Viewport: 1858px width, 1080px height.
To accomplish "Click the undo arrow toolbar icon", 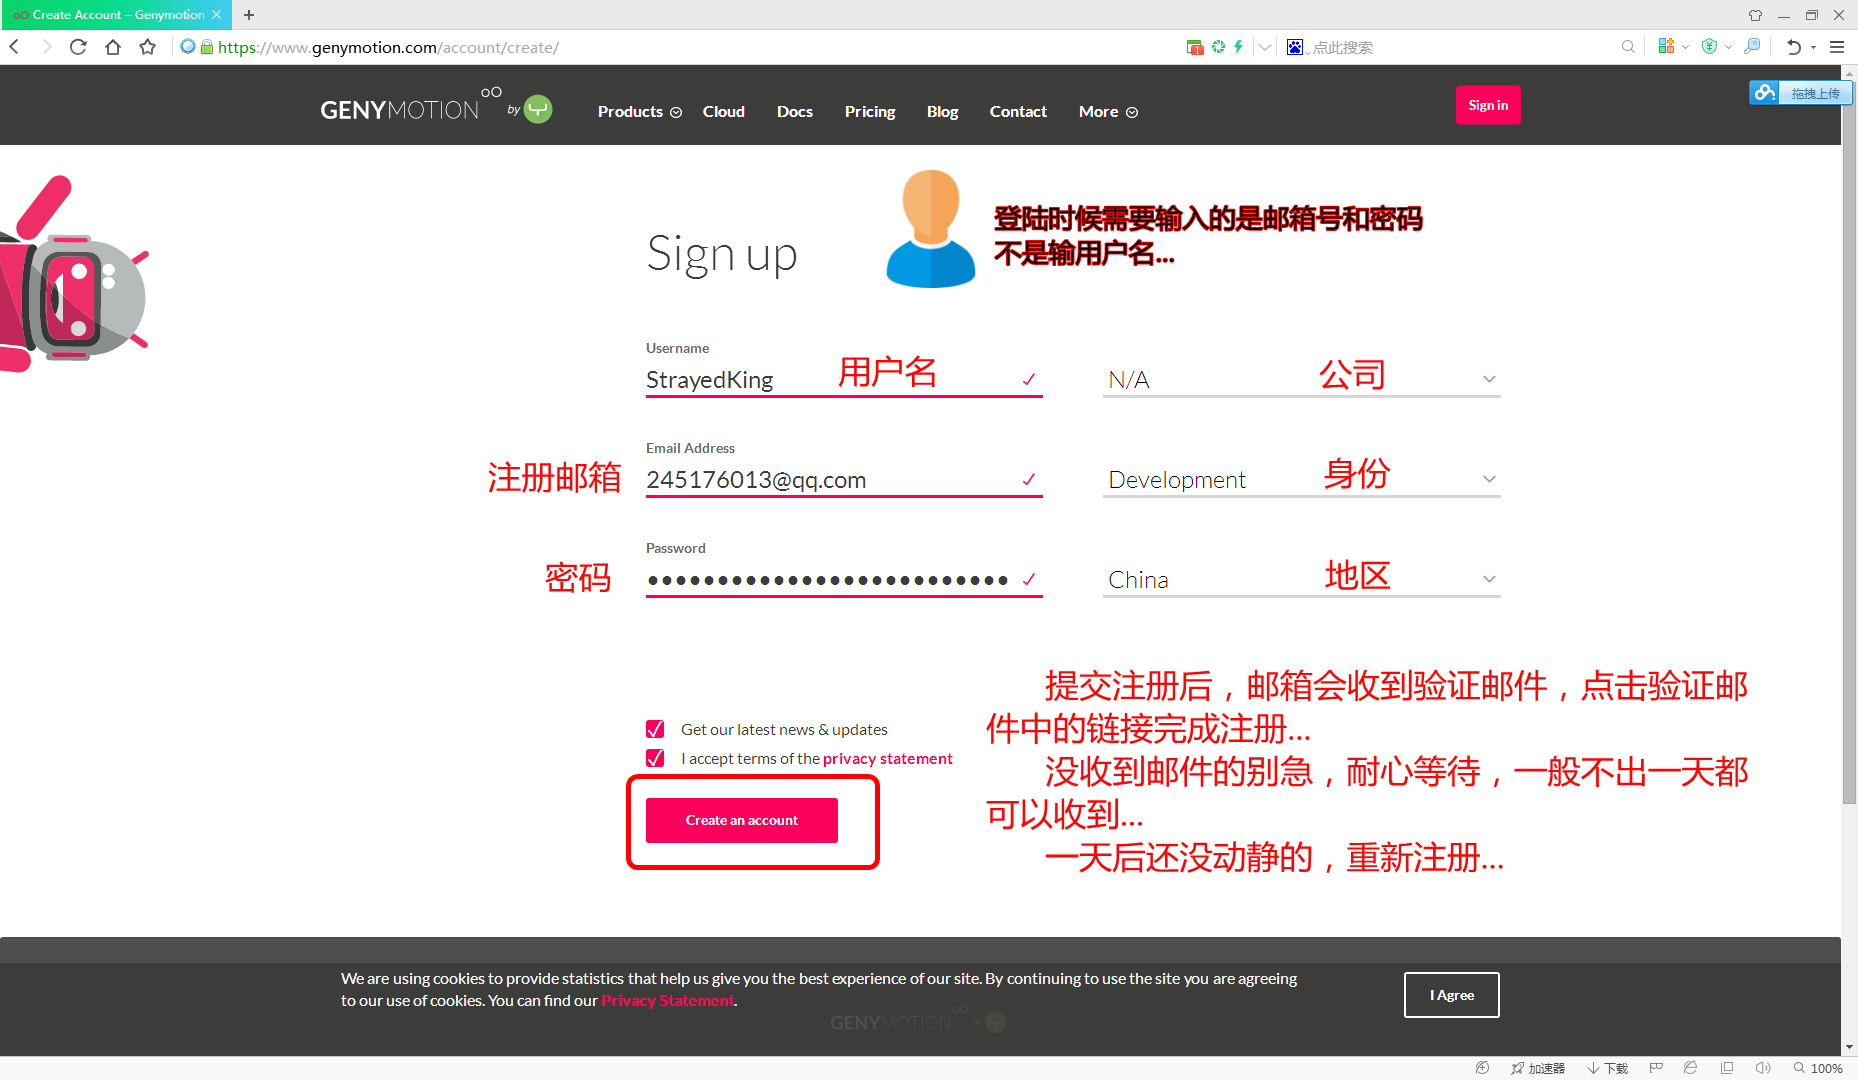I will [1794, 47].
